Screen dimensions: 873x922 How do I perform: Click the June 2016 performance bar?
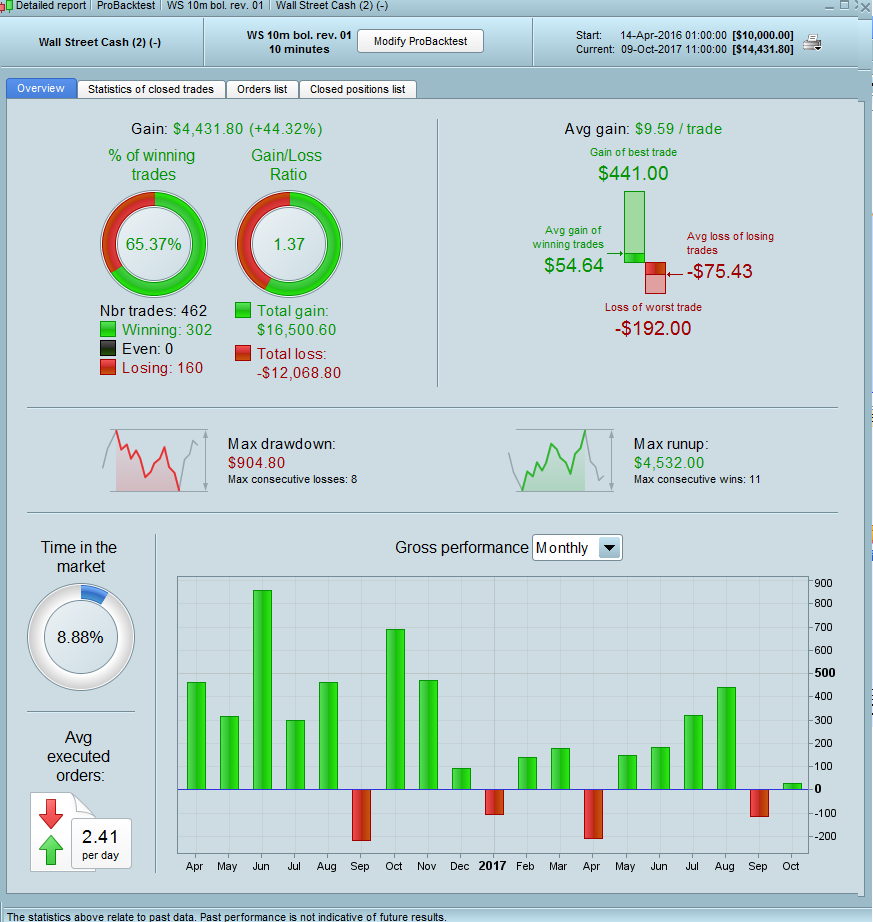(262, 690)
